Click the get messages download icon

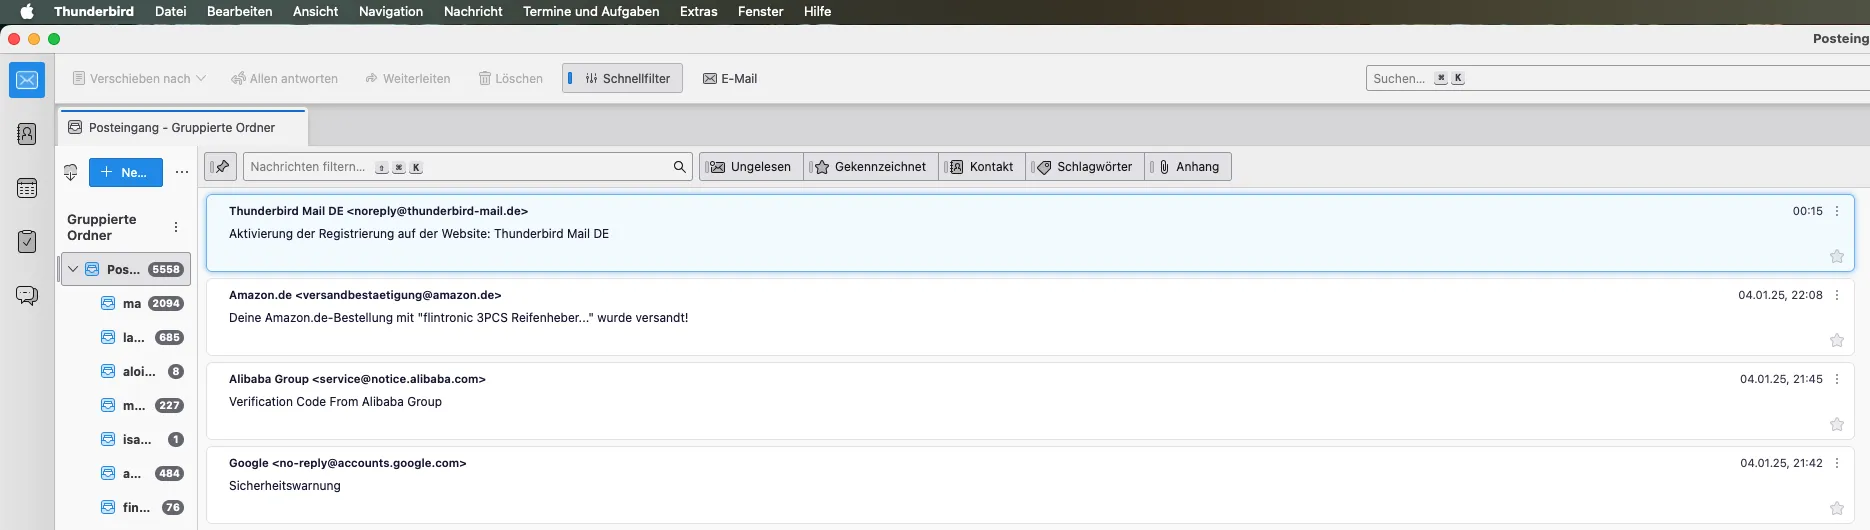(x=71, y=172)
